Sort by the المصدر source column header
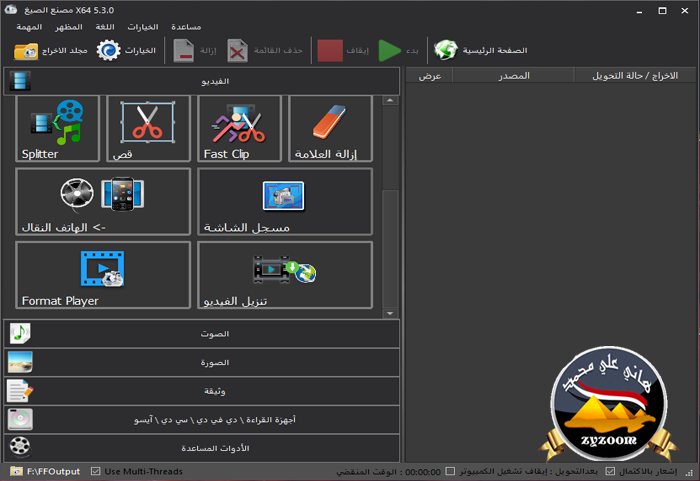Screen dimensions: 700x481 513,76
